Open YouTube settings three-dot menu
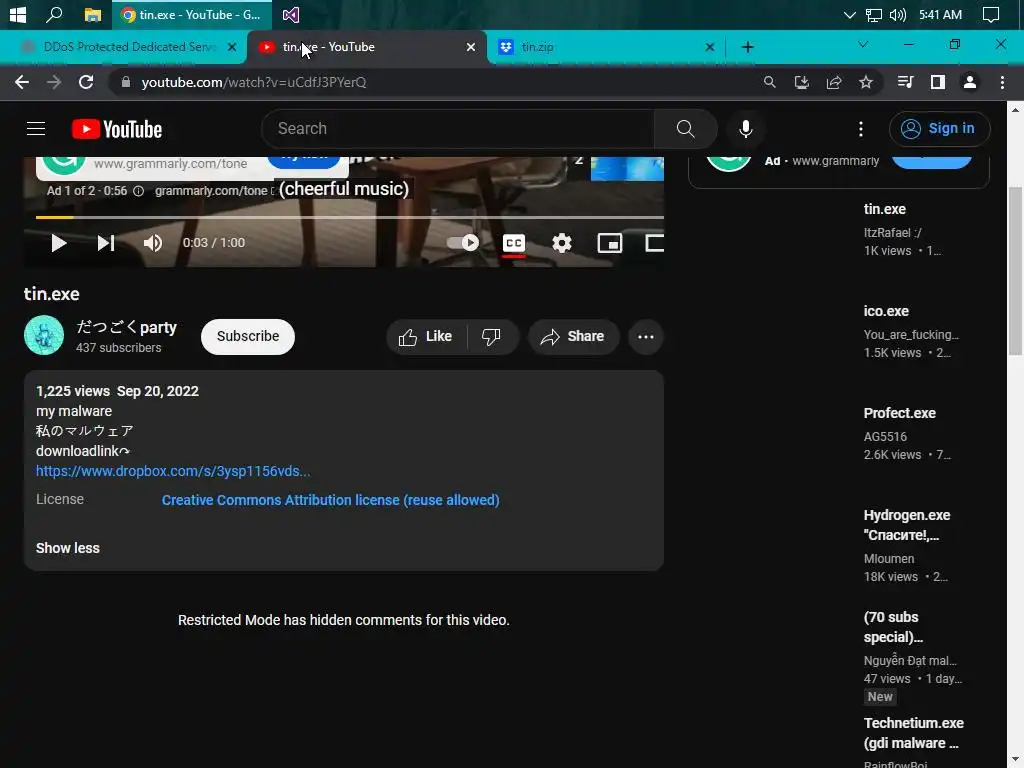The width and height of the screenshot is (1024, 768). tap(861, 129)
